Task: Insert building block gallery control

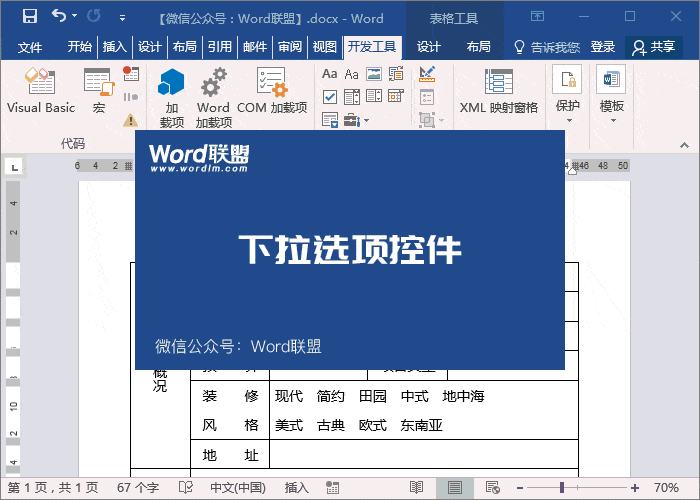Action: pos(396,74)
